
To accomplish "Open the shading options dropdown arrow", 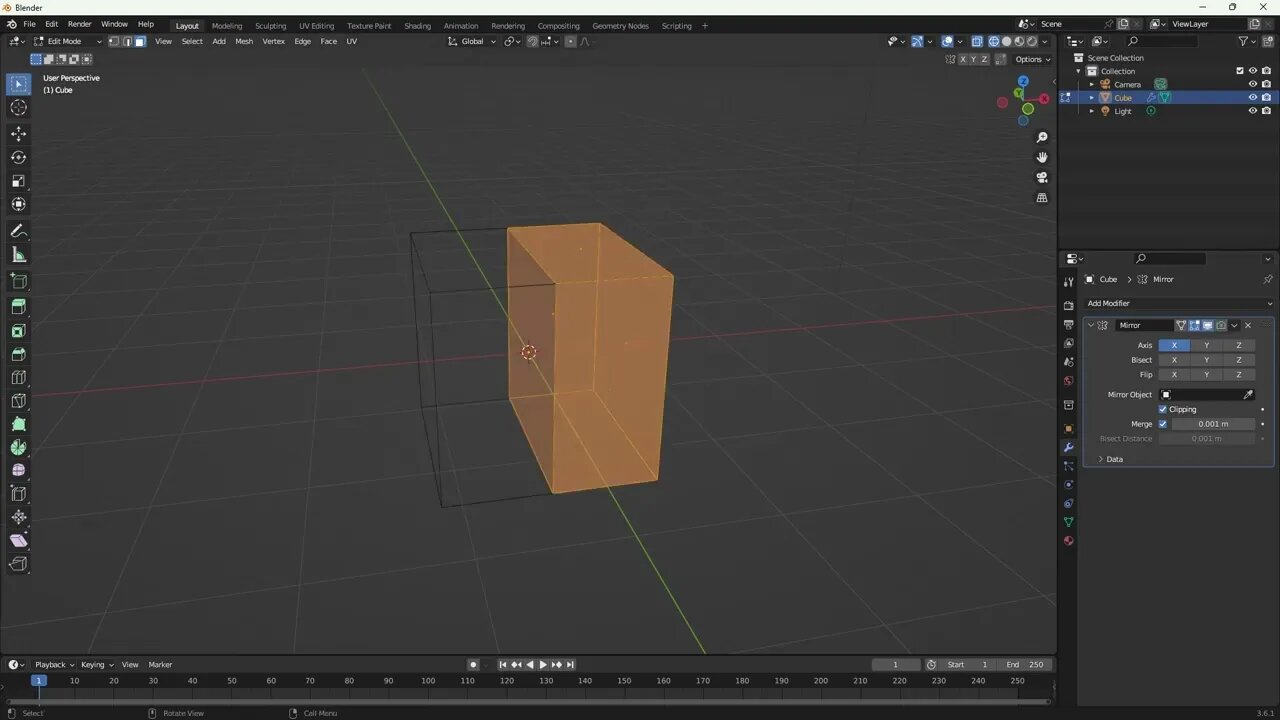I will [x=1046, y=41].
